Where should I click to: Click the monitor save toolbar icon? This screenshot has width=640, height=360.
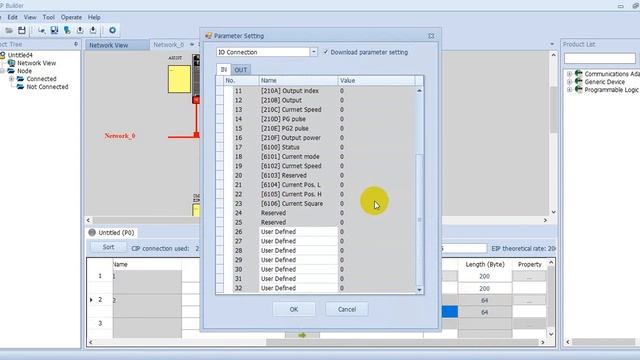(54, 30)
